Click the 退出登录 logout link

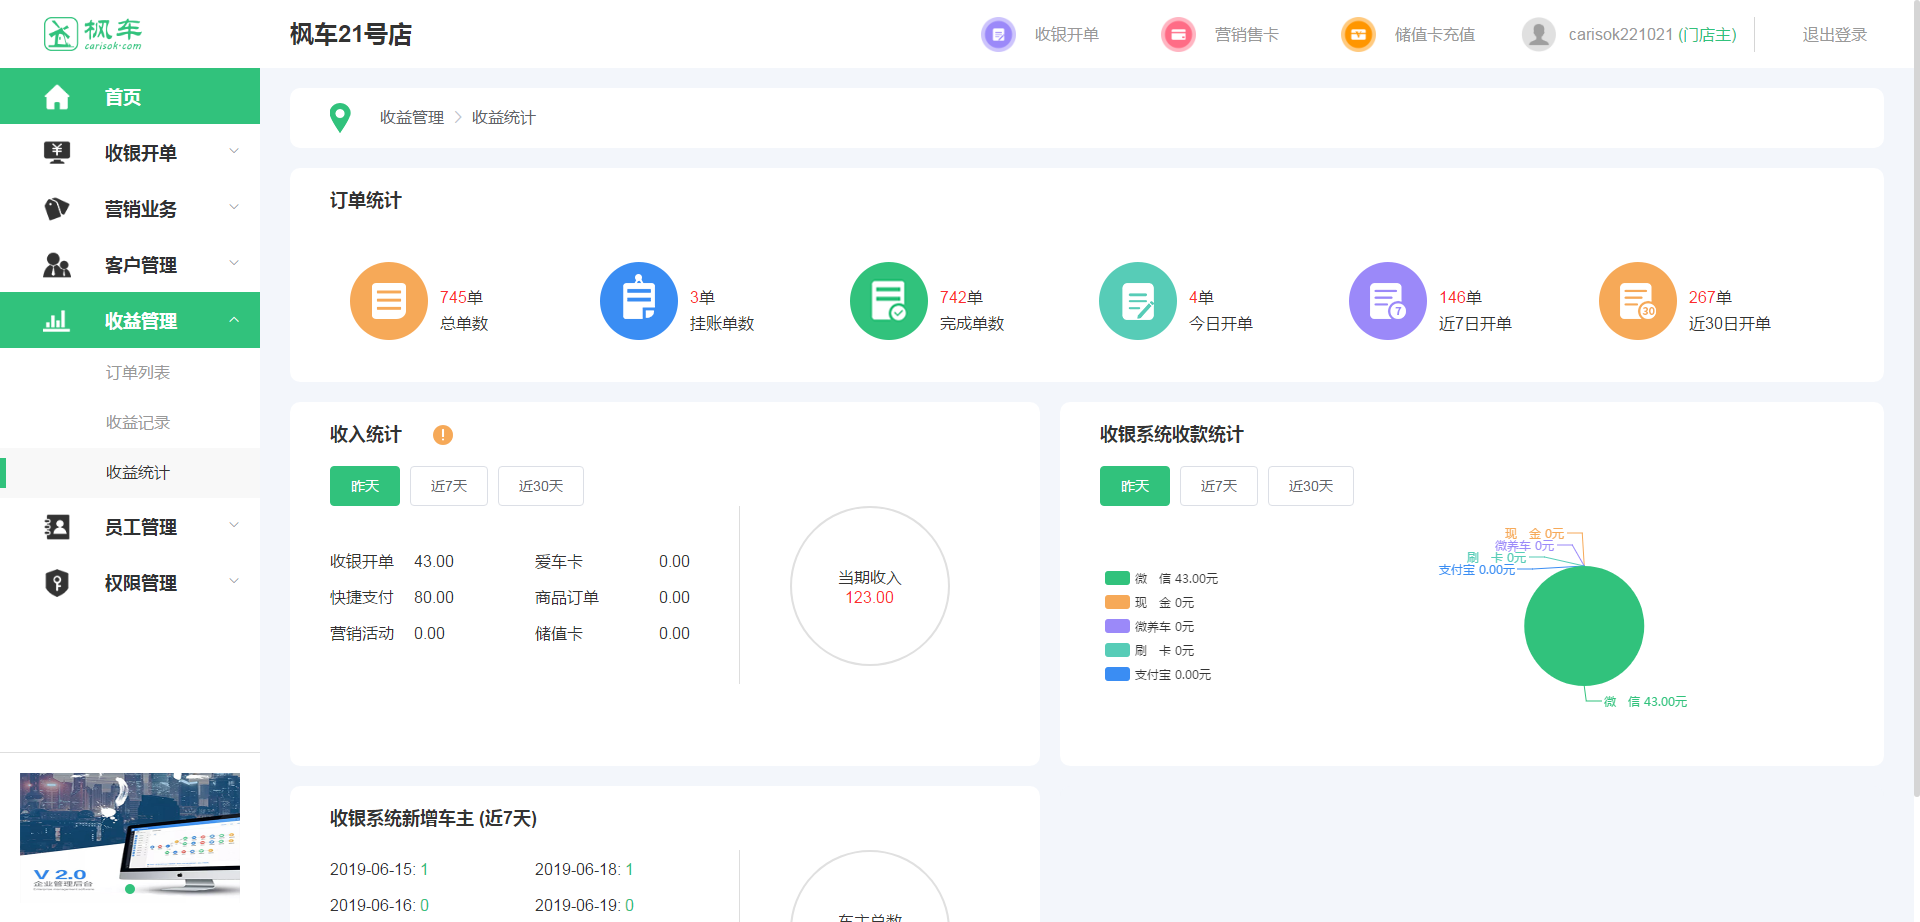1835,35
